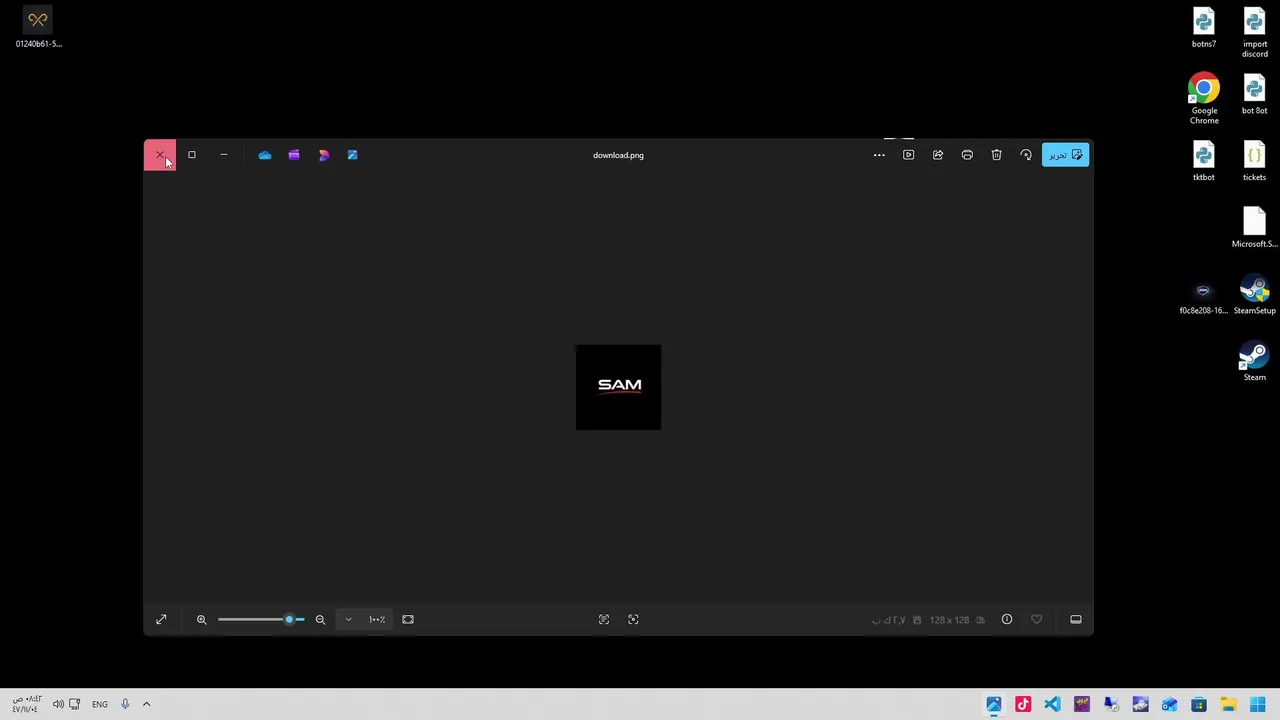
Task: Toggle the heart Favorite icon
Action: point(1036,620)
